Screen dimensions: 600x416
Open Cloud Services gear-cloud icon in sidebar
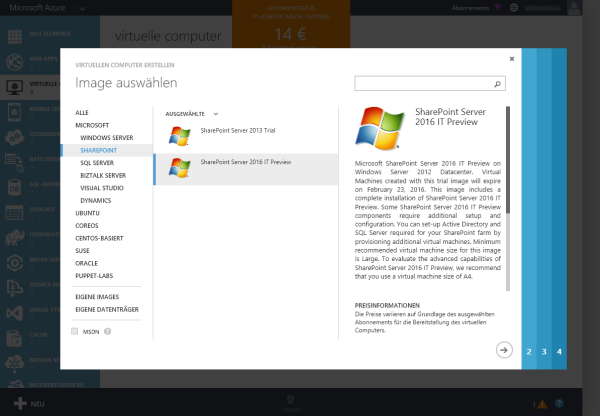point(15,137)
